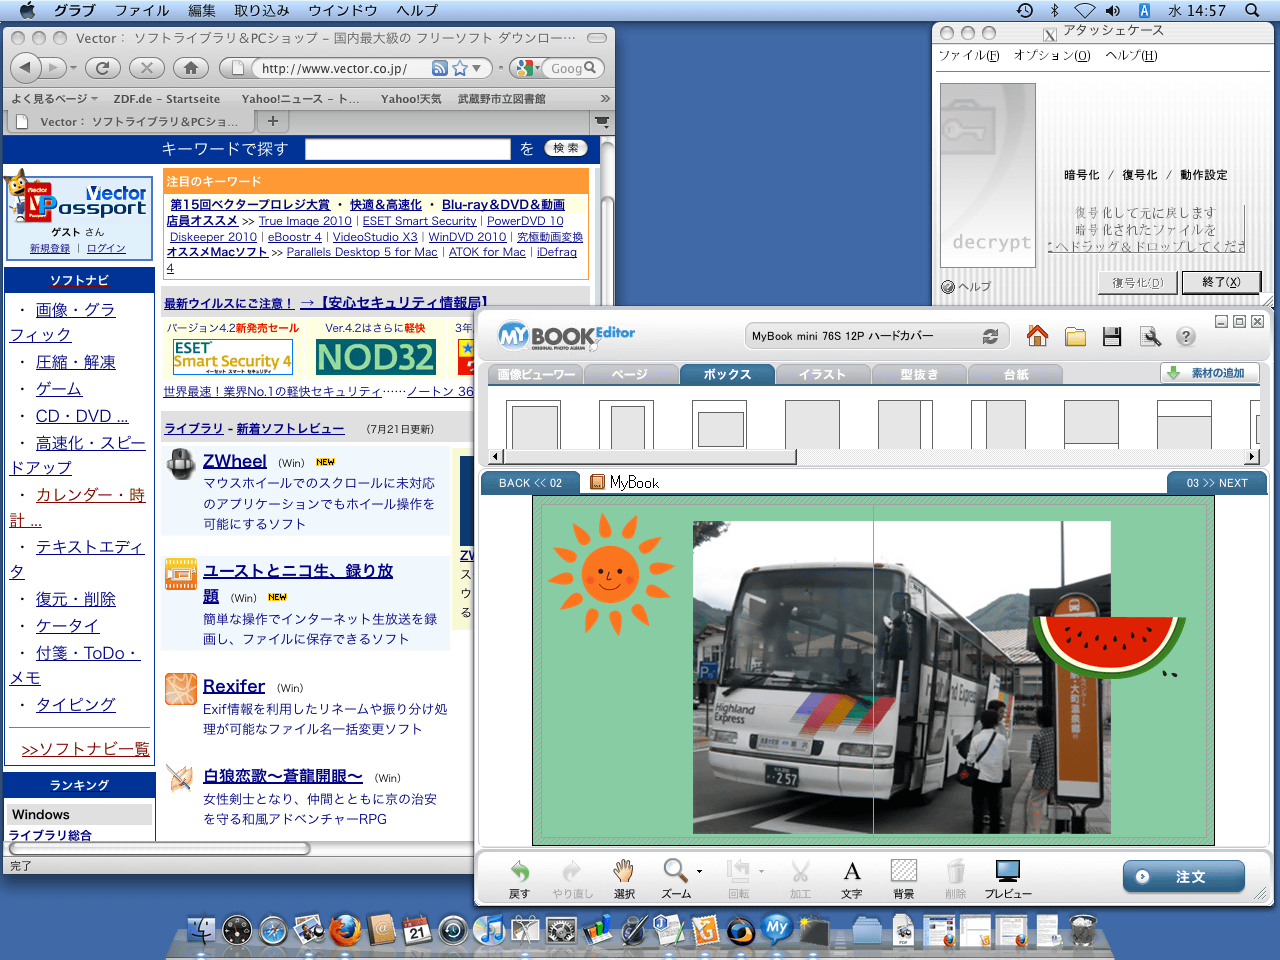Switch to the イラスト tab

pyautogui.click(x=822, y=374)
